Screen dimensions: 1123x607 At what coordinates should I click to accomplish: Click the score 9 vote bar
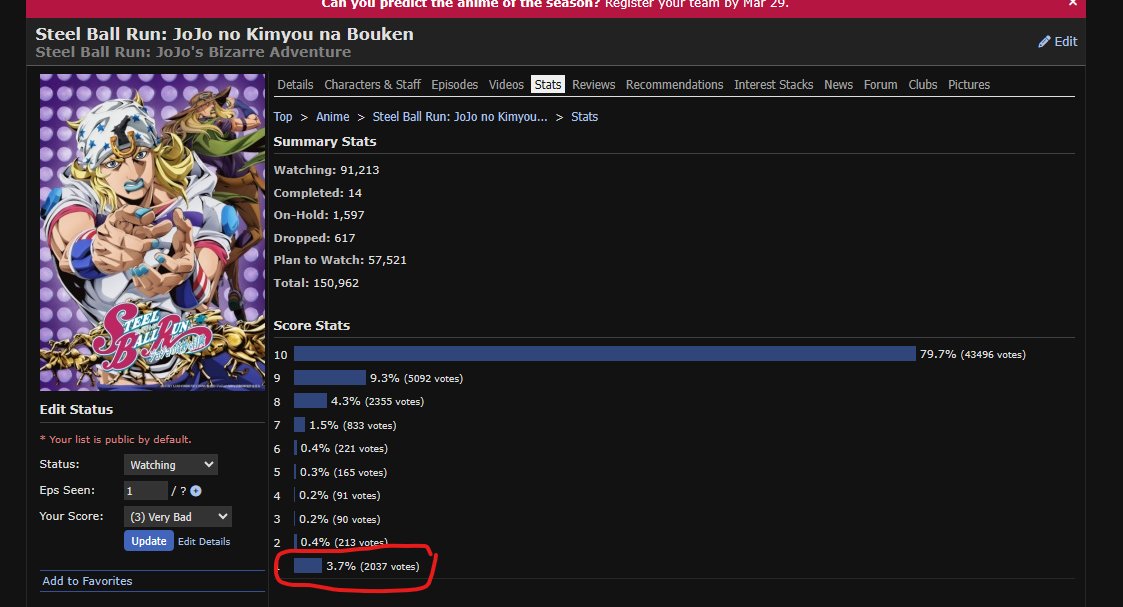click(329, 378)
